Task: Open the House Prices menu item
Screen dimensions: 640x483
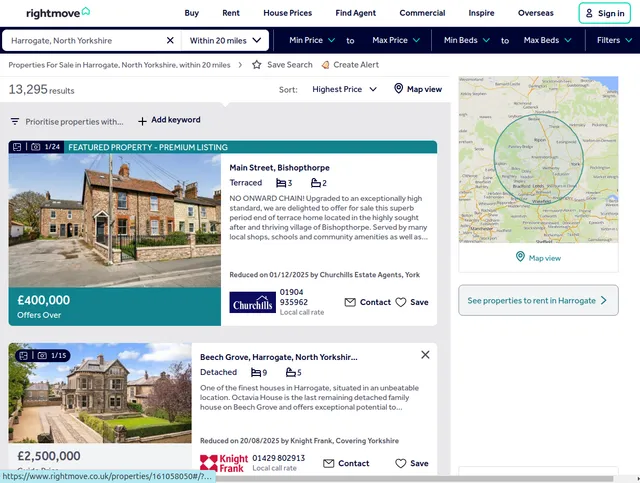Action: point(287,13)
